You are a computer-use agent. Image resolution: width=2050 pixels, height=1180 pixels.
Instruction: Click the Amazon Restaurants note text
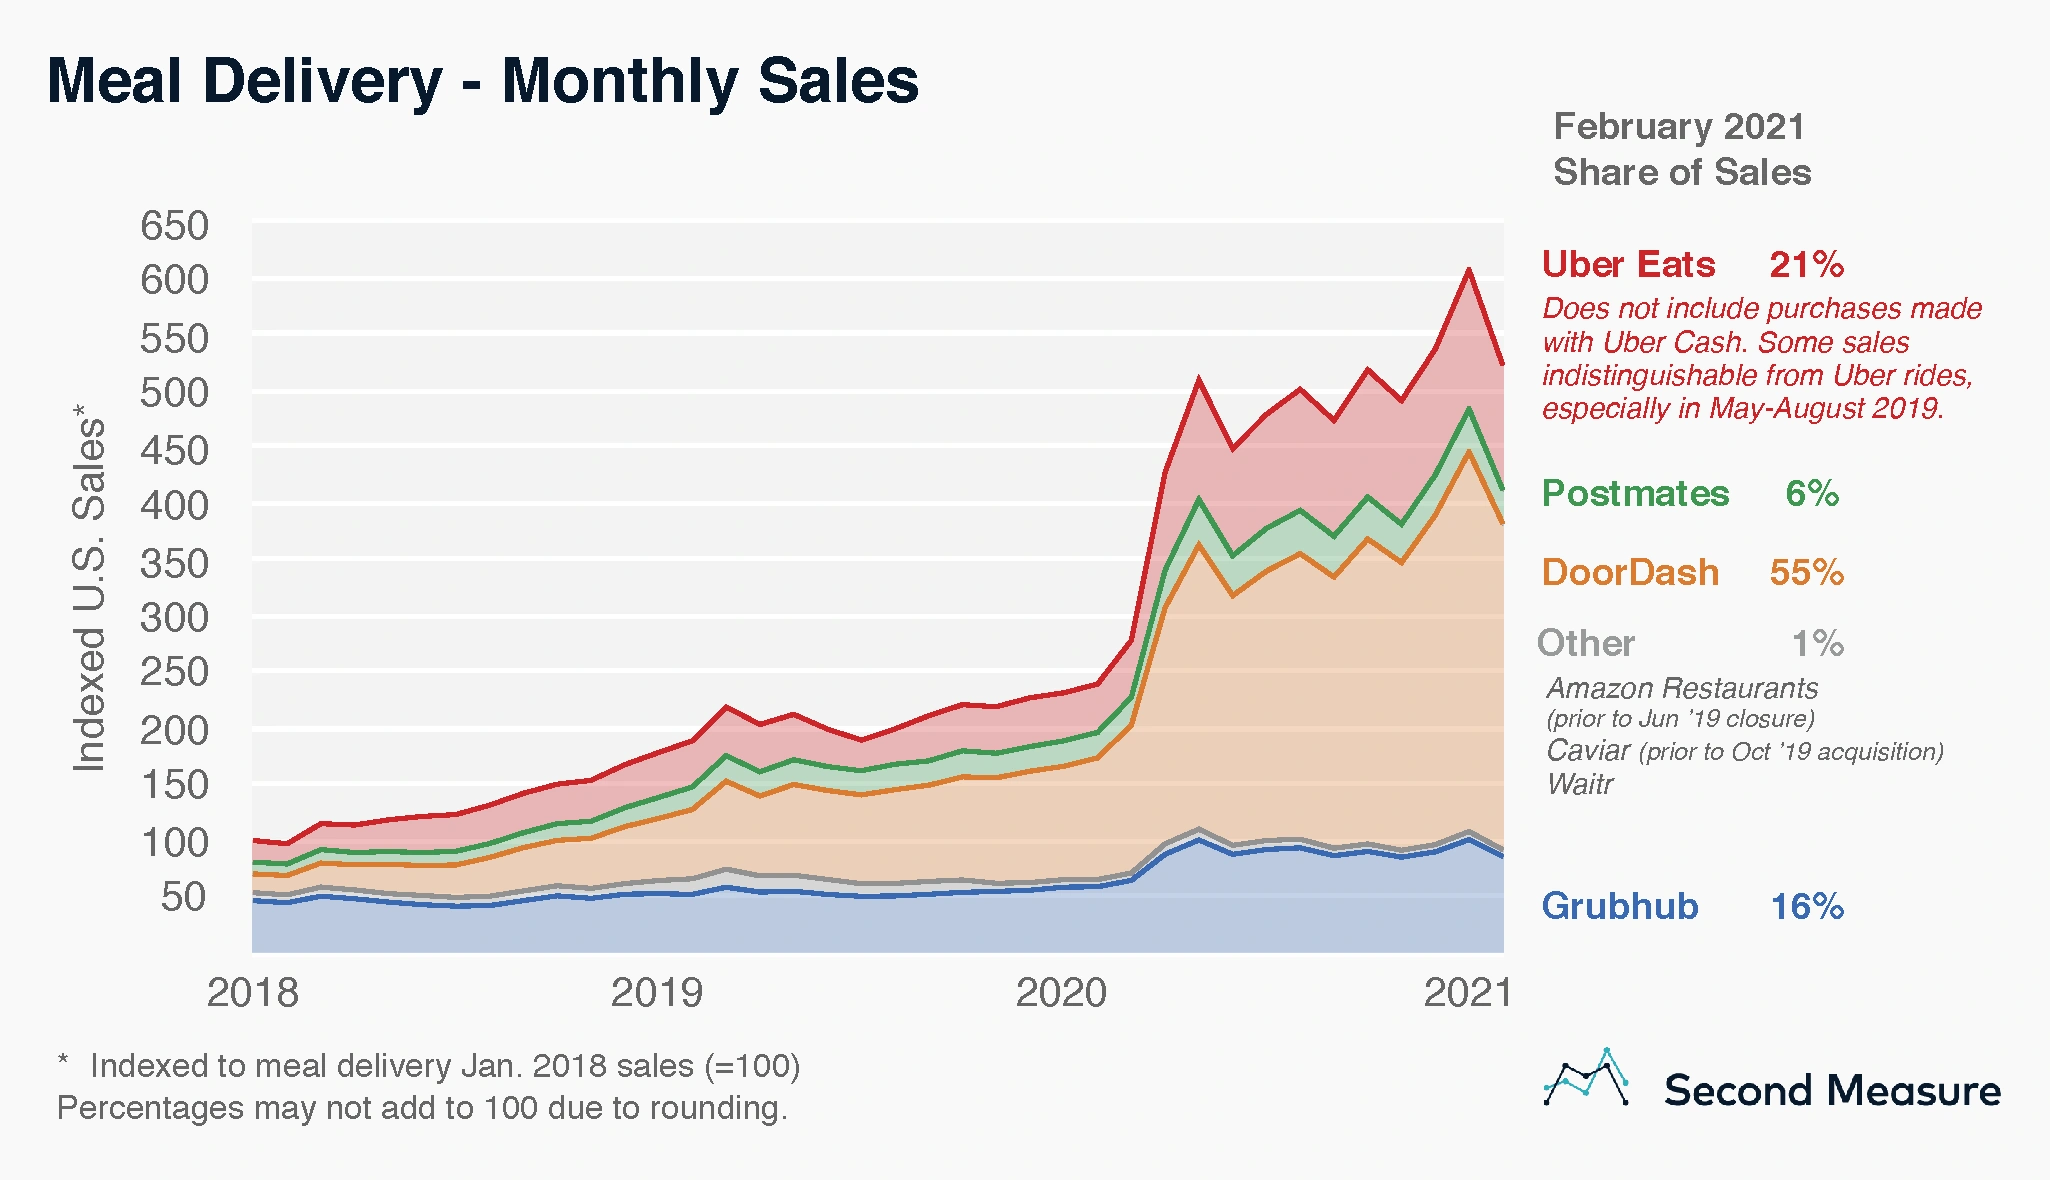click(1681, 688)
